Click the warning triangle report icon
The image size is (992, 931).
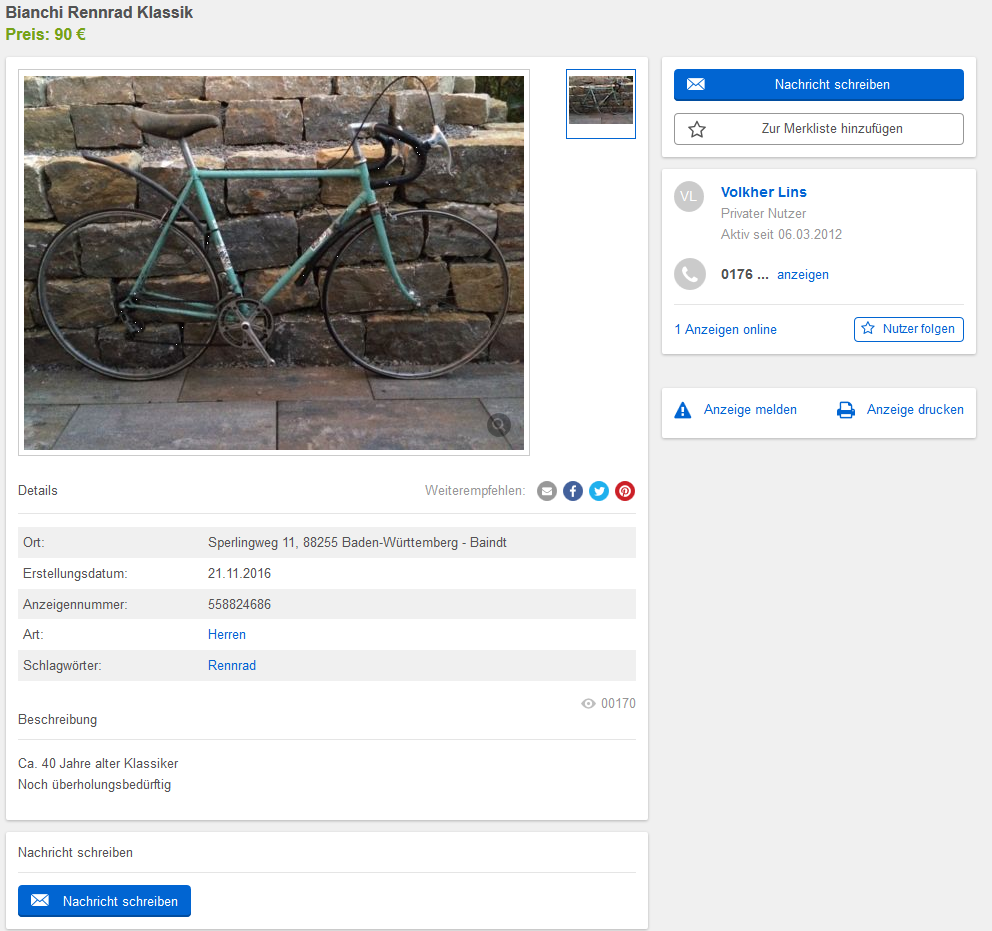click(x=683, y=410)
